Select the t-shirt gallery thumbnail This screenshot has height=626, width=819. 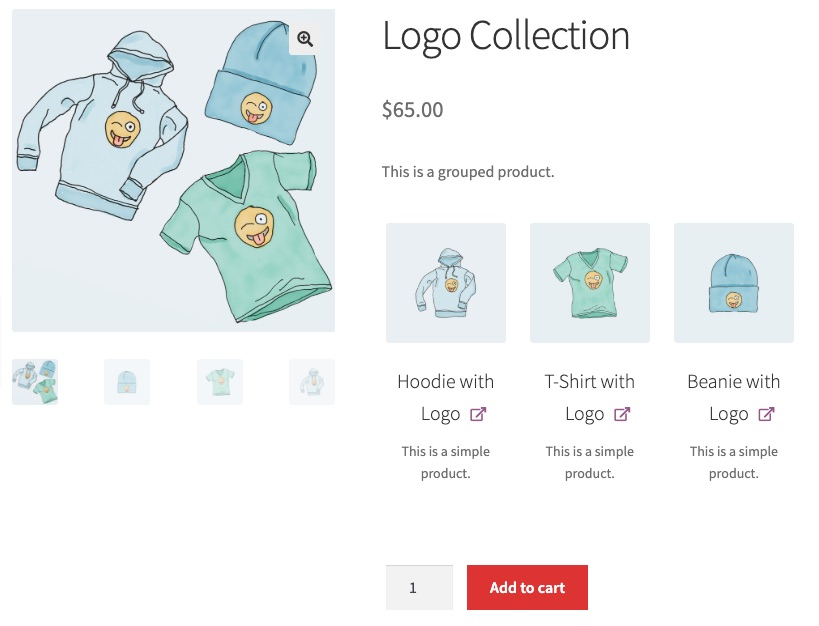coord(220,382)
